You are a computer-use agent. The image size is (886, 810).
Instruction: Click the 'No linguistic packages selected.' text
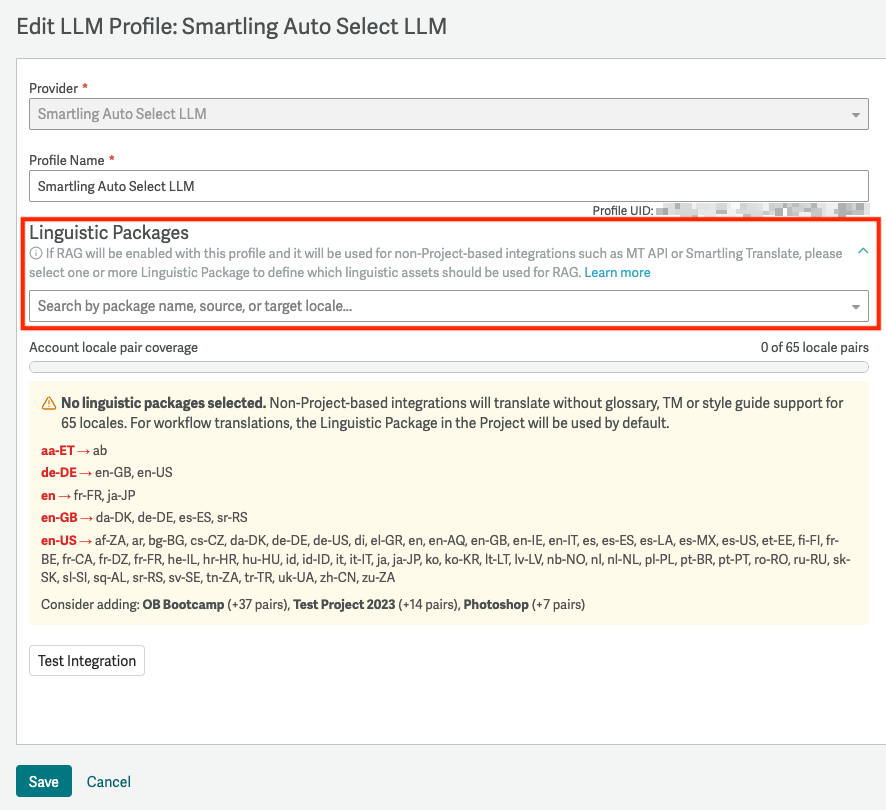(x=163, y=403)
